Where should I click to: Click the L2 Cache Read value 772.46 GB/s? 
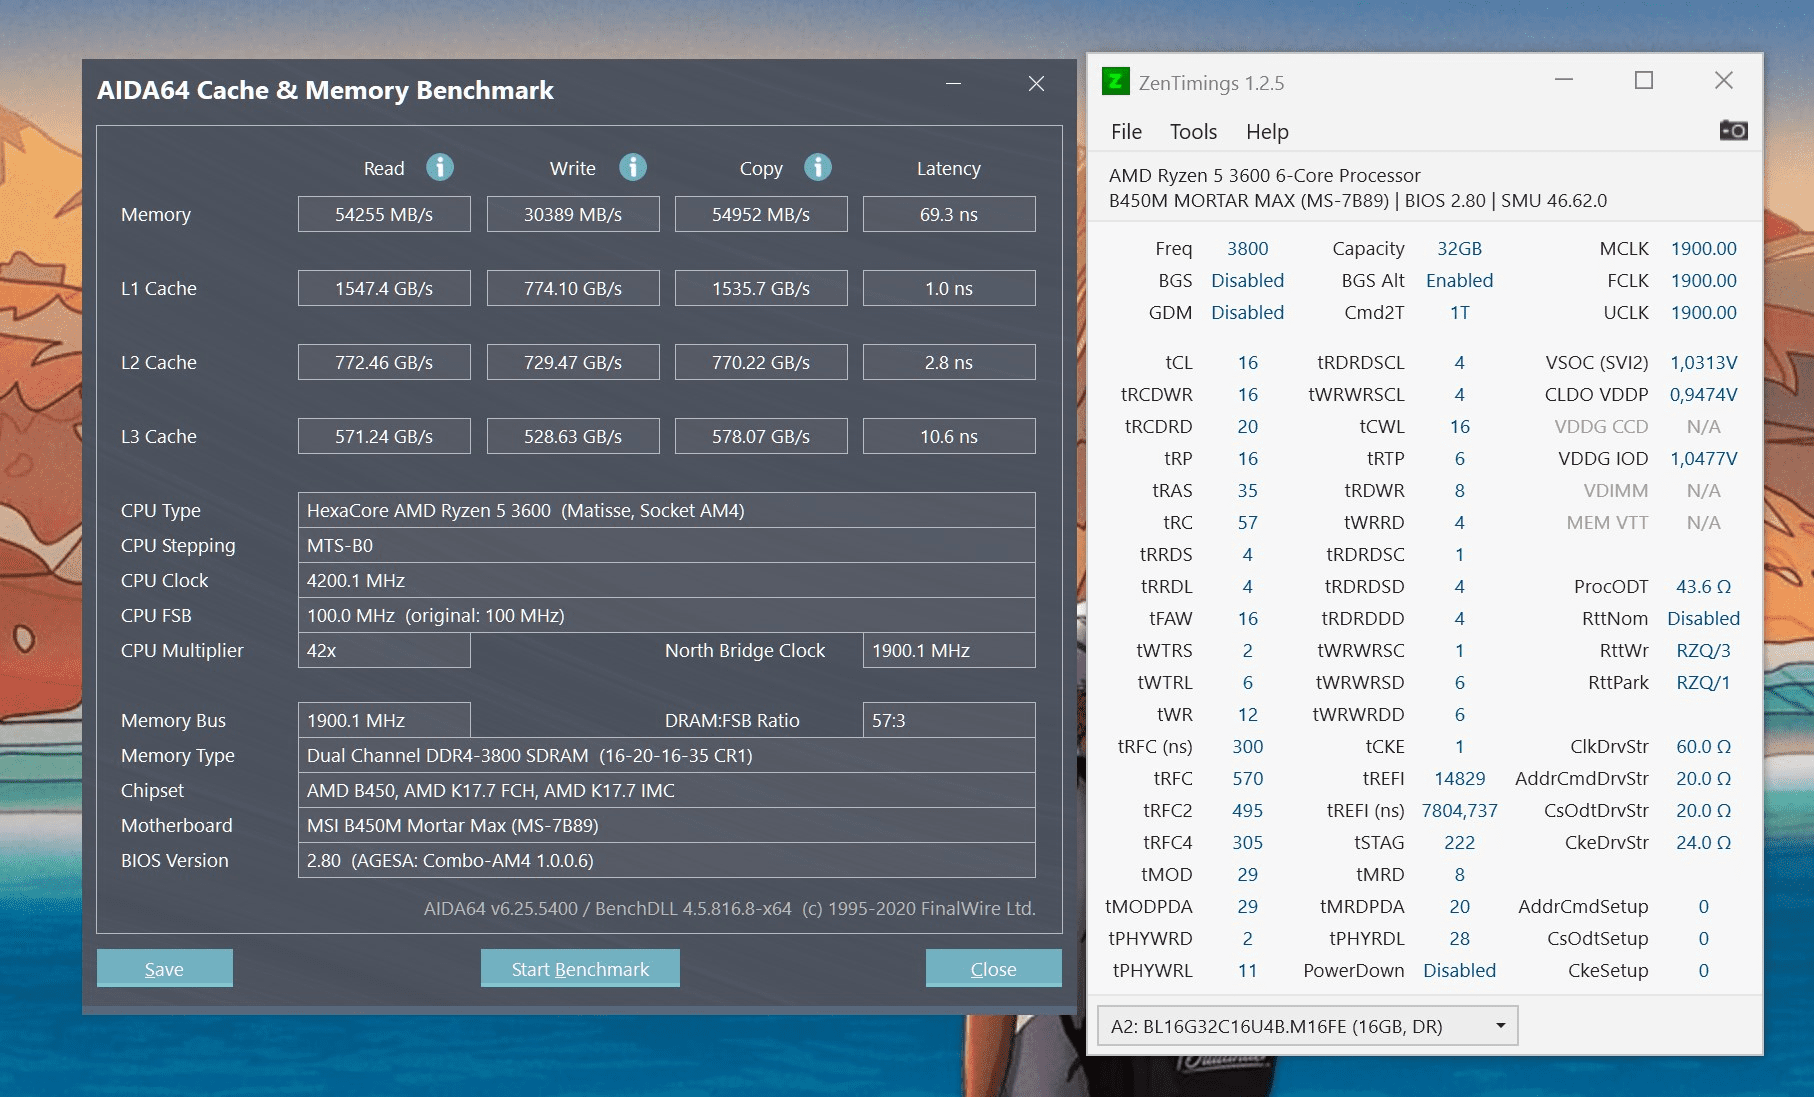pyautogui.click(x=384, y=362)
